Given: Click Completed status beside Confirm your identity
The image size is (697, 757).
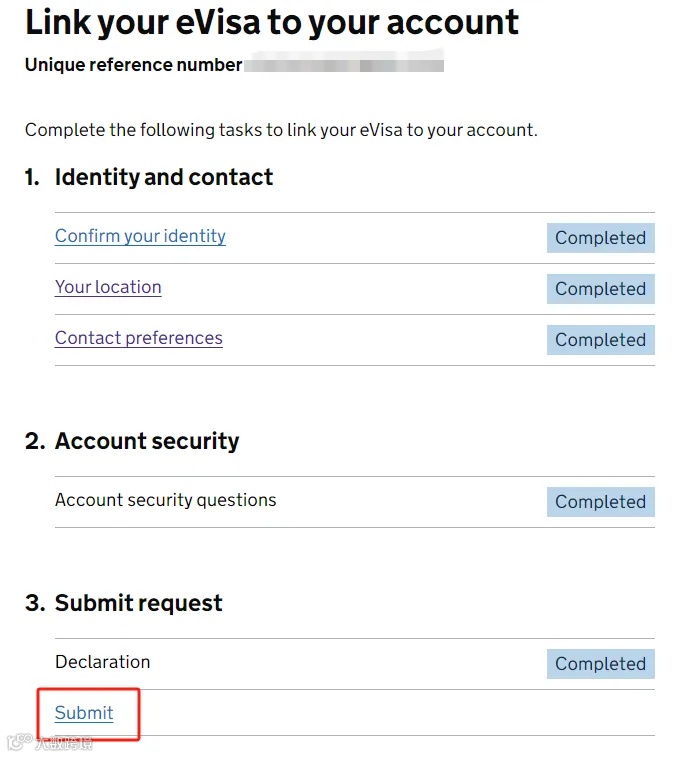Looking at the screenshot, I should pyautogui.click(x=600, y=238).
